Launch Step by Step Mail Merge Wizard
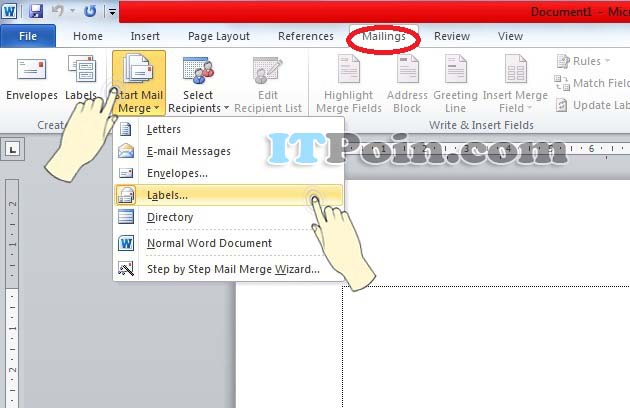This screenshot has width=630, height=408. 229,269
